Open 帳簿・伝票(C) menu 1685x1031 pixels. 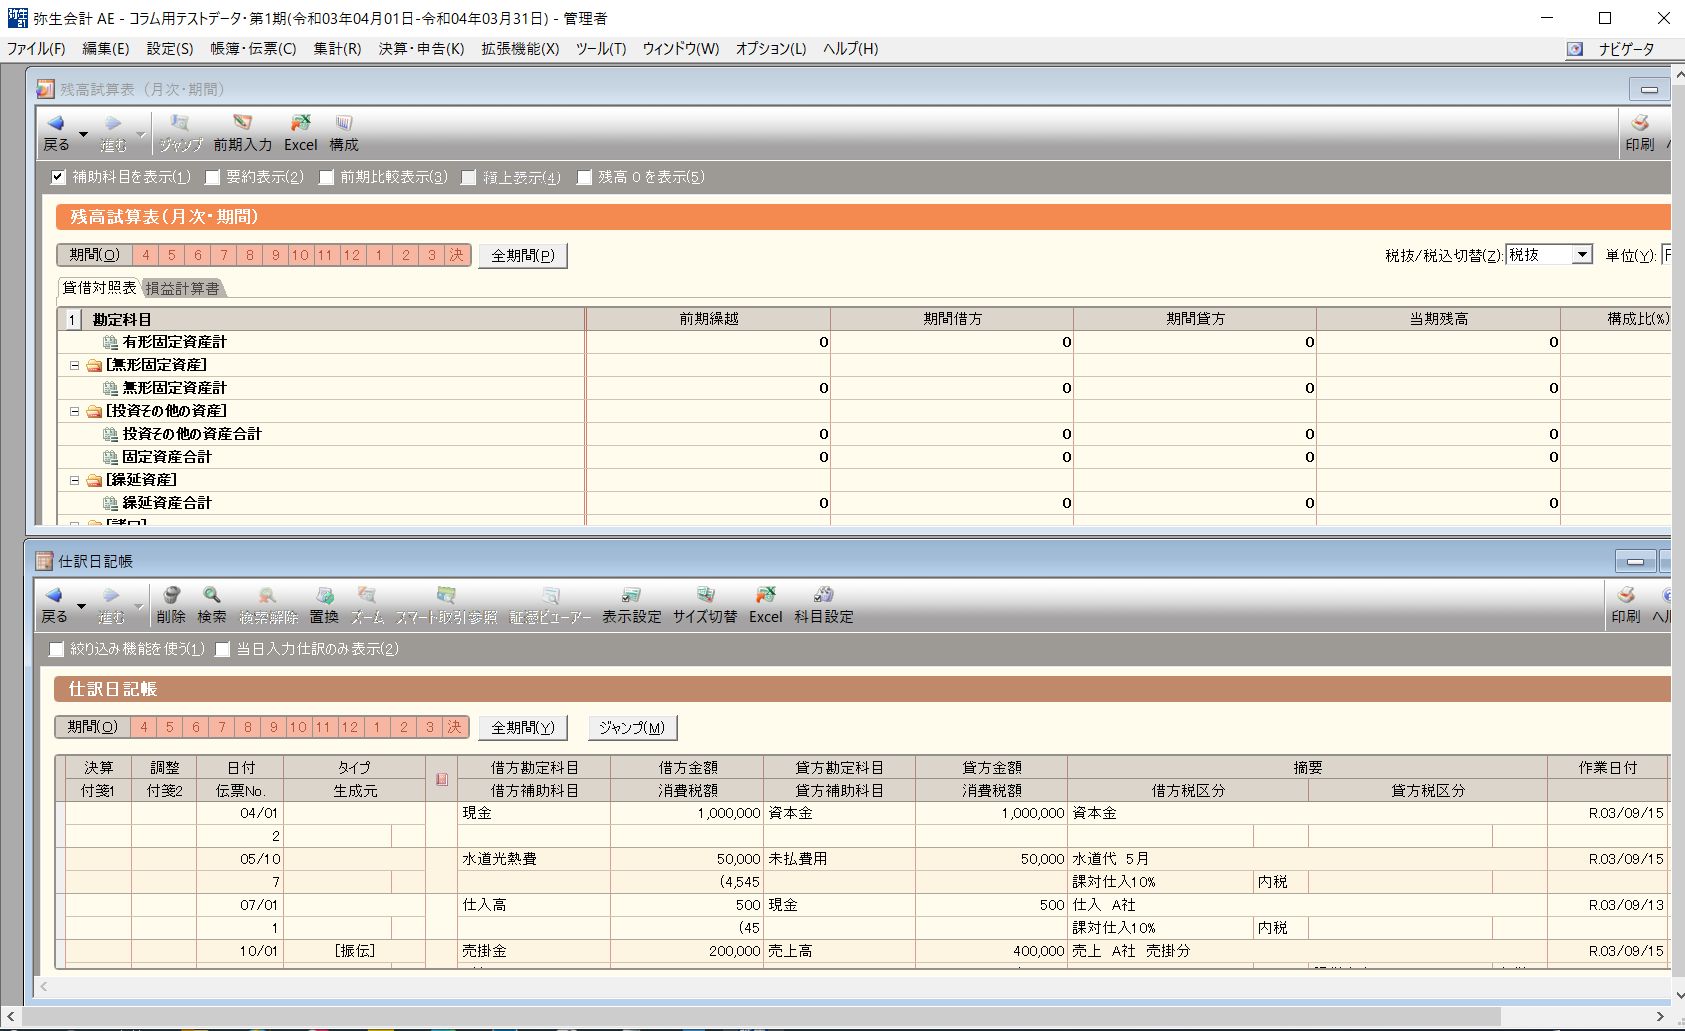253,49
